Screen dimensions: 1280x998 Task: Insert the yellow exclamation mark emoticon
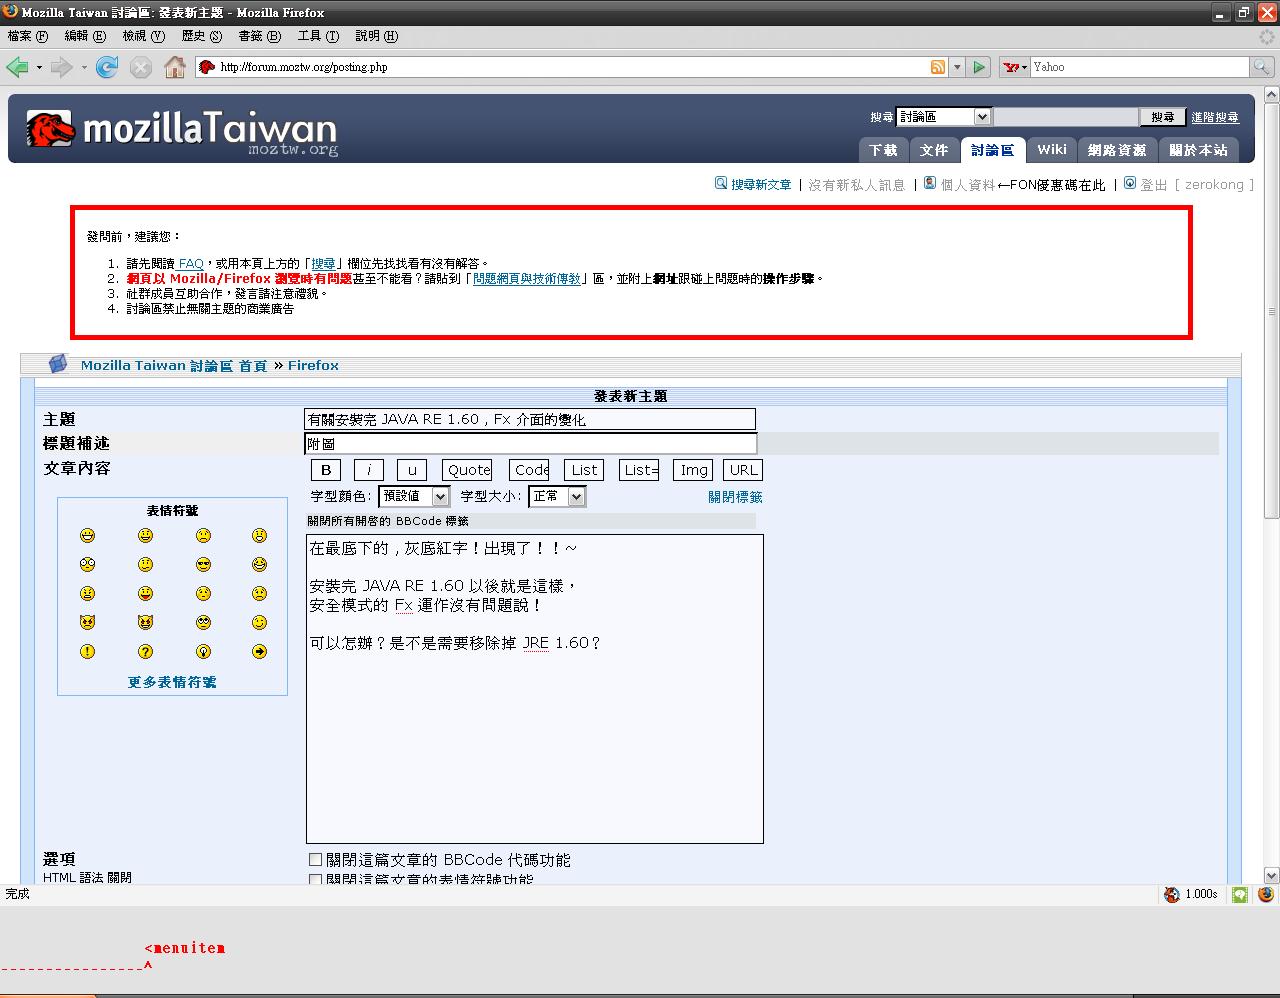(x=88, y=652)
